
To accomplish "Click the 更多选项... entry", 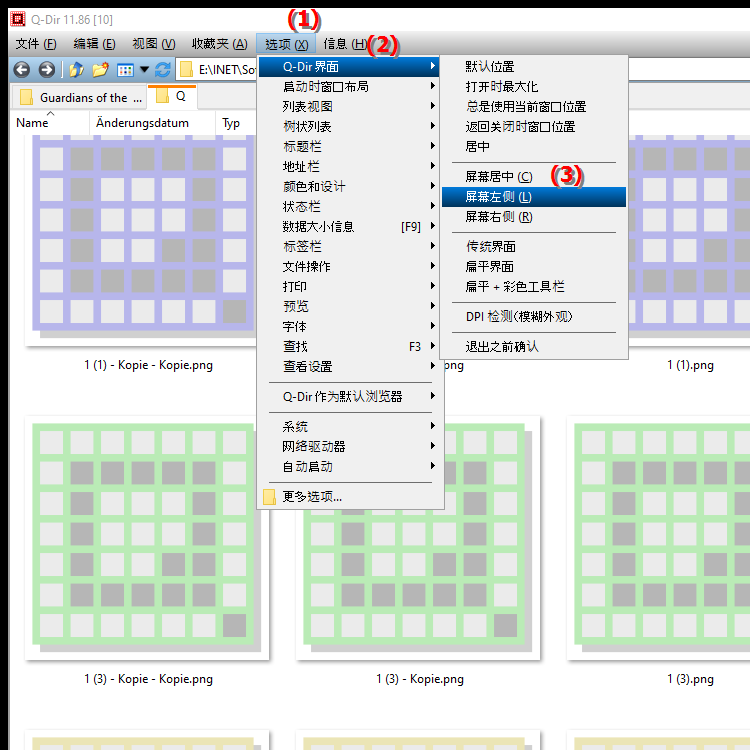I will 349,496.
